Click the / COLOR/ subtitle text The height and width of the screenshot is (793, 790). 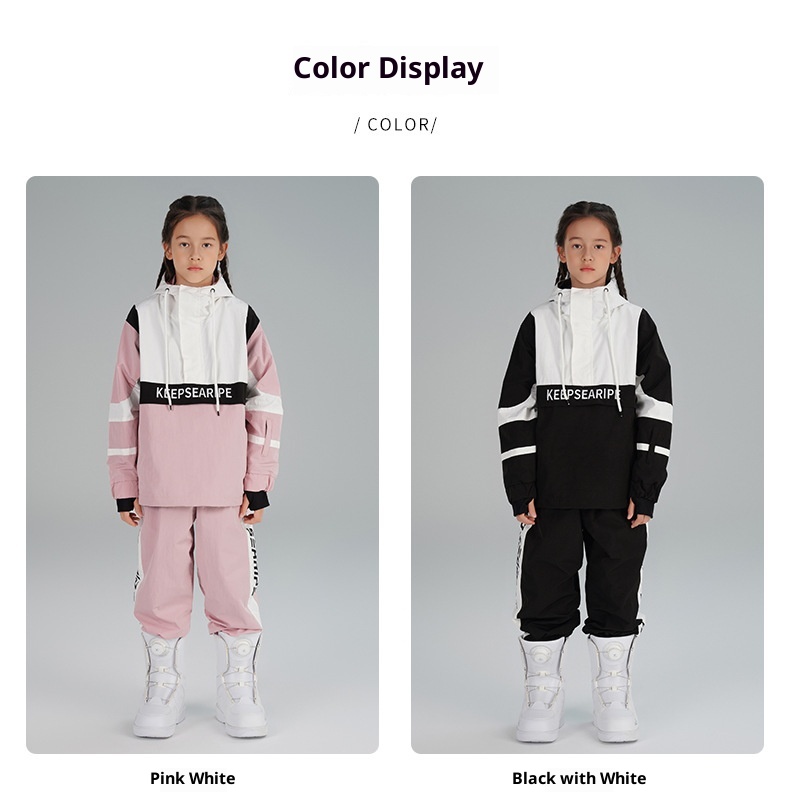click(395, 124)
